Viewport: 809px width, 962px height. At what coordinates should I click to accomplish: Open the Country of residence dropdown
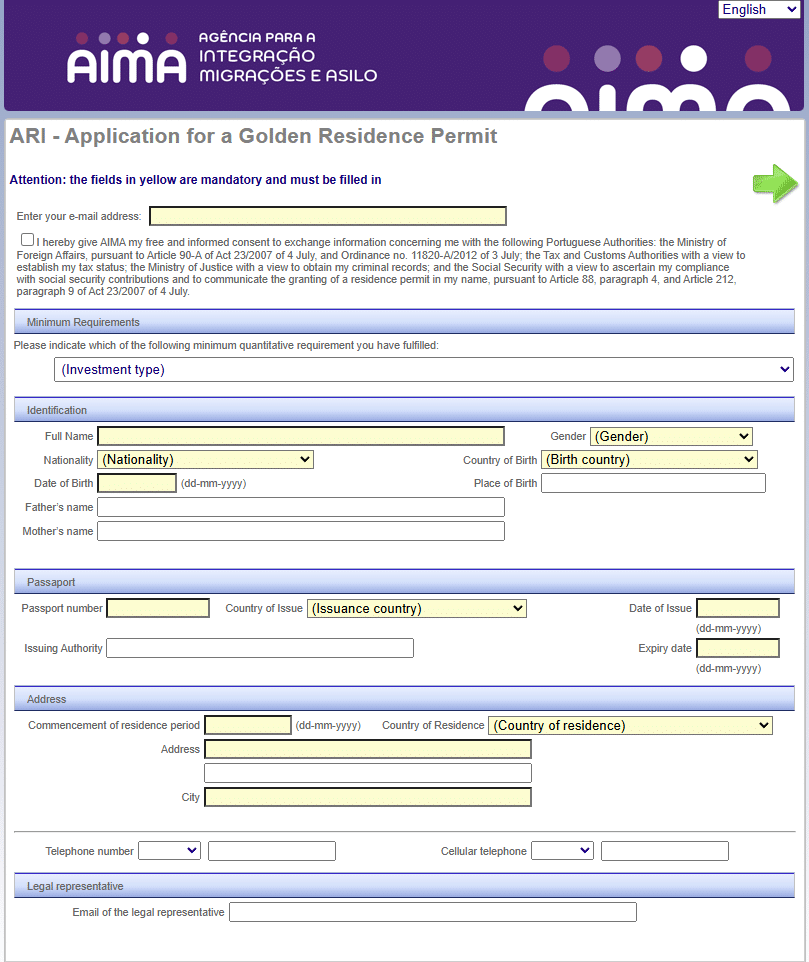pyautogui.click(x=630, y=725)
